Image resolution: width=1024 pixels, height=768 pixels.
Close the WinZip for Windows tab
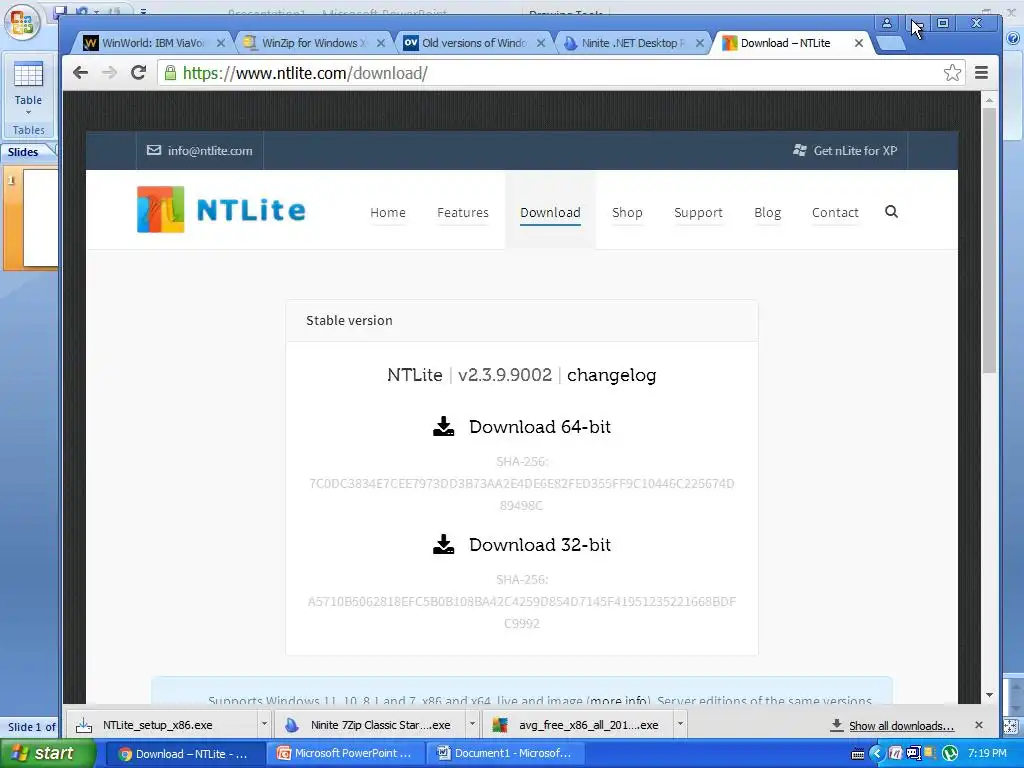(381, 43)
